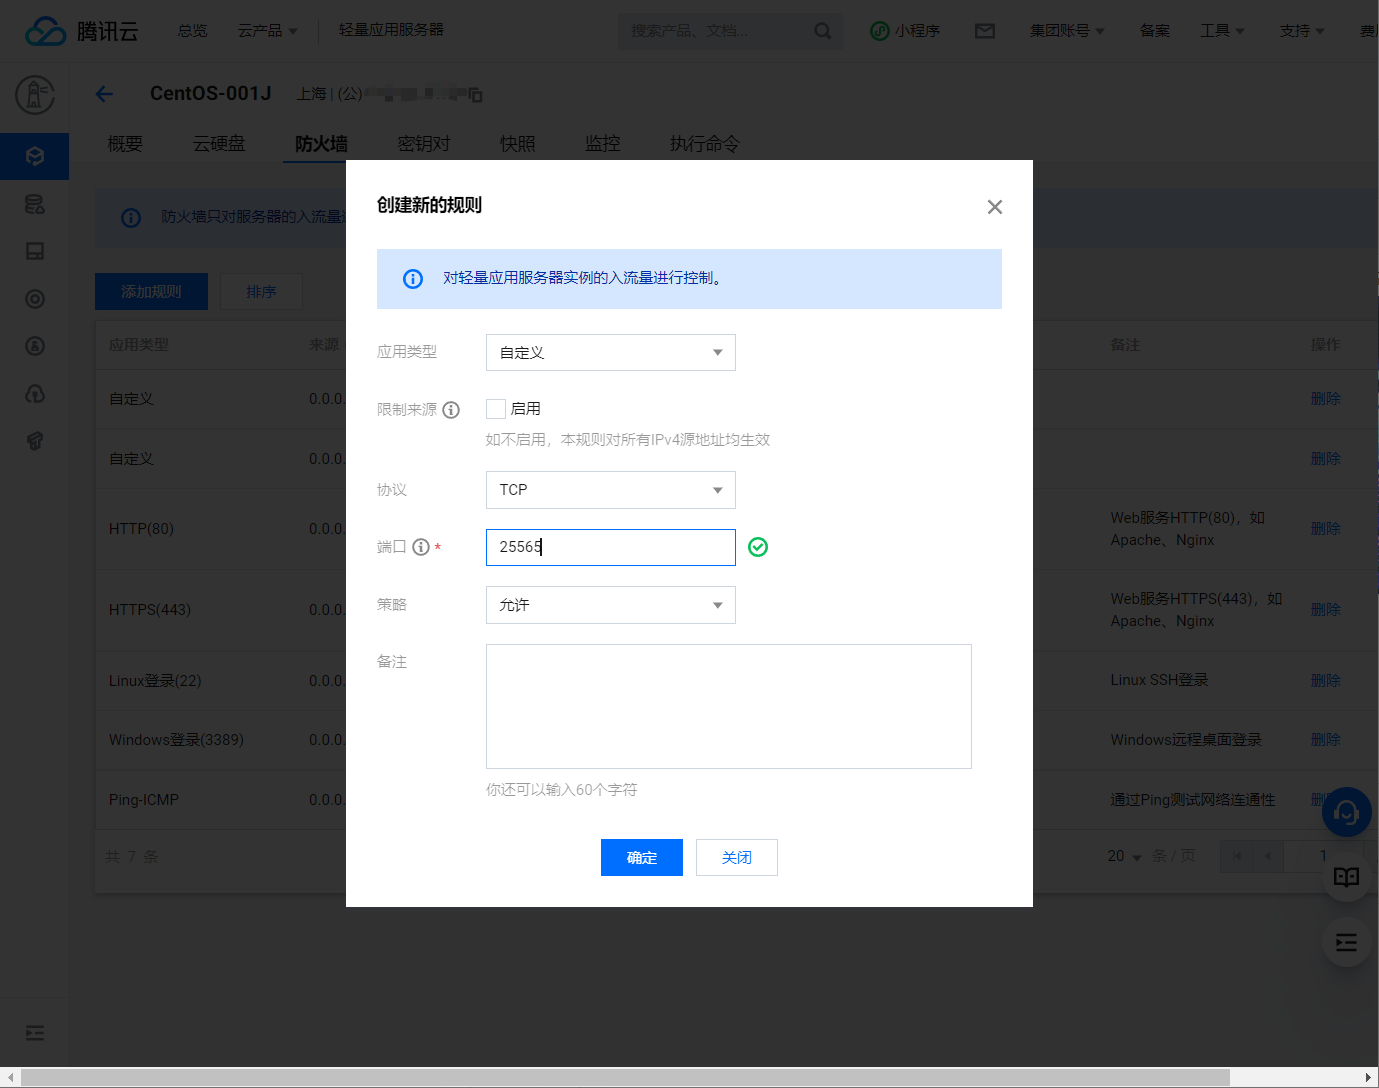Click the info icon in dialog blue banner
The width and height of the screenshot is (1379, 1088).
pos(413,279)
